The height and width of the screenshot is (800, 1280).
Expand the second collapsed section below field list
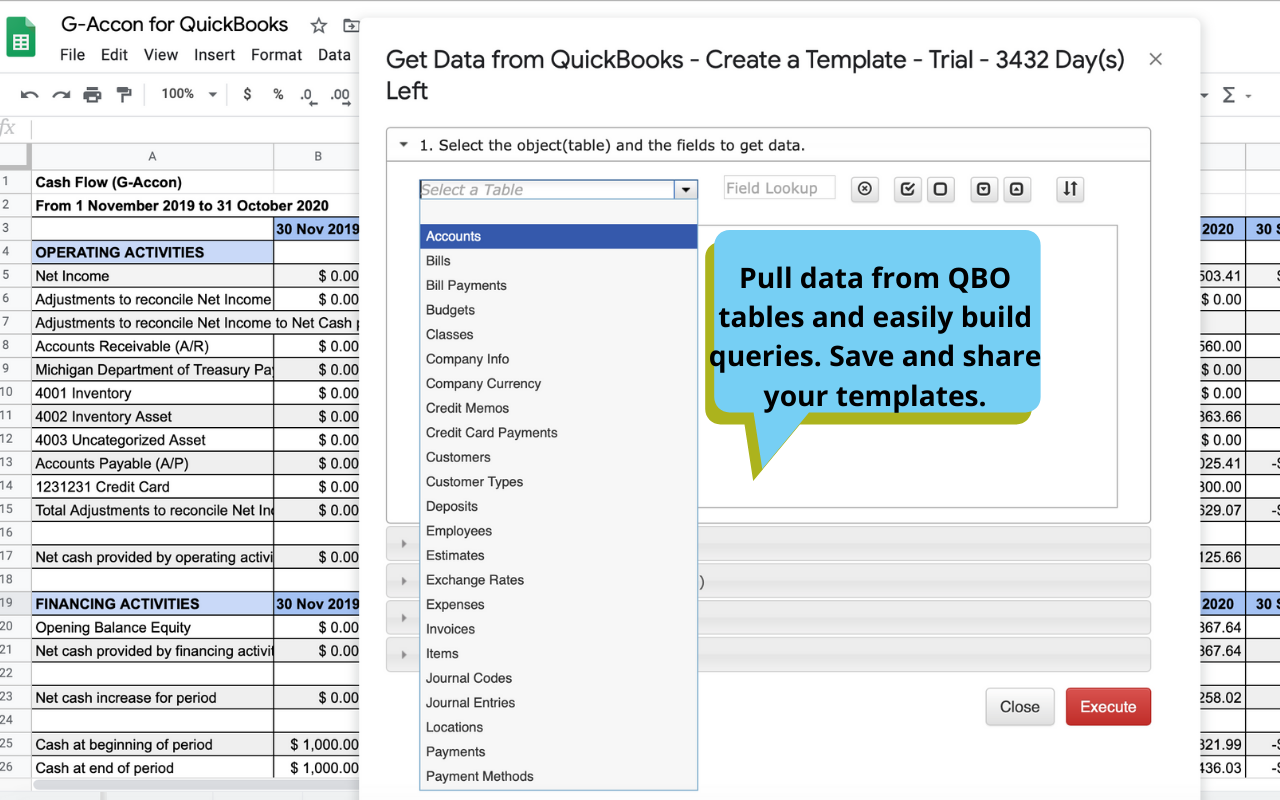point(404,581)
